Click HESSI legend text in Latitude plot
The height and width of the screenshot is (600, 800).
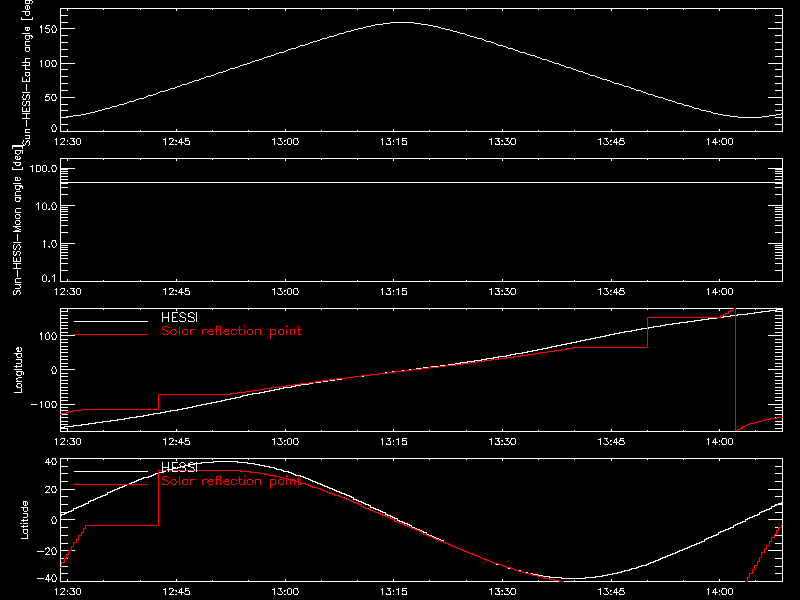(180, 468)
